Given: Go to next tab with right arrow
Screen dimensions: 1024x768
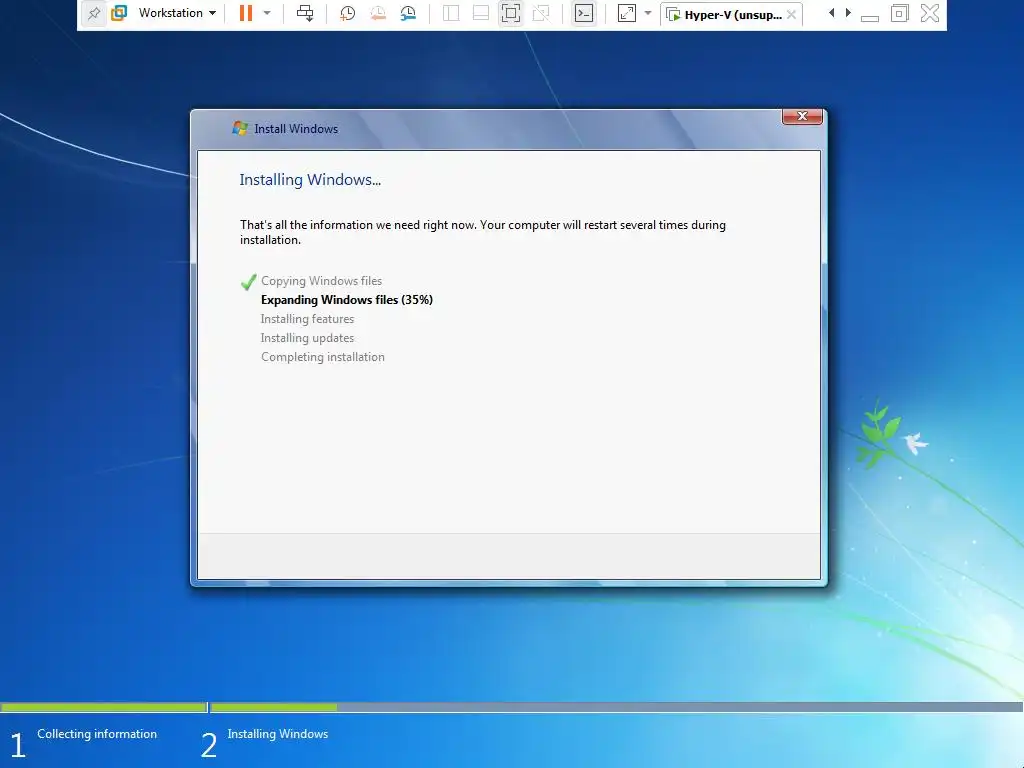Looking at the screenshot, I should [848, 12].
